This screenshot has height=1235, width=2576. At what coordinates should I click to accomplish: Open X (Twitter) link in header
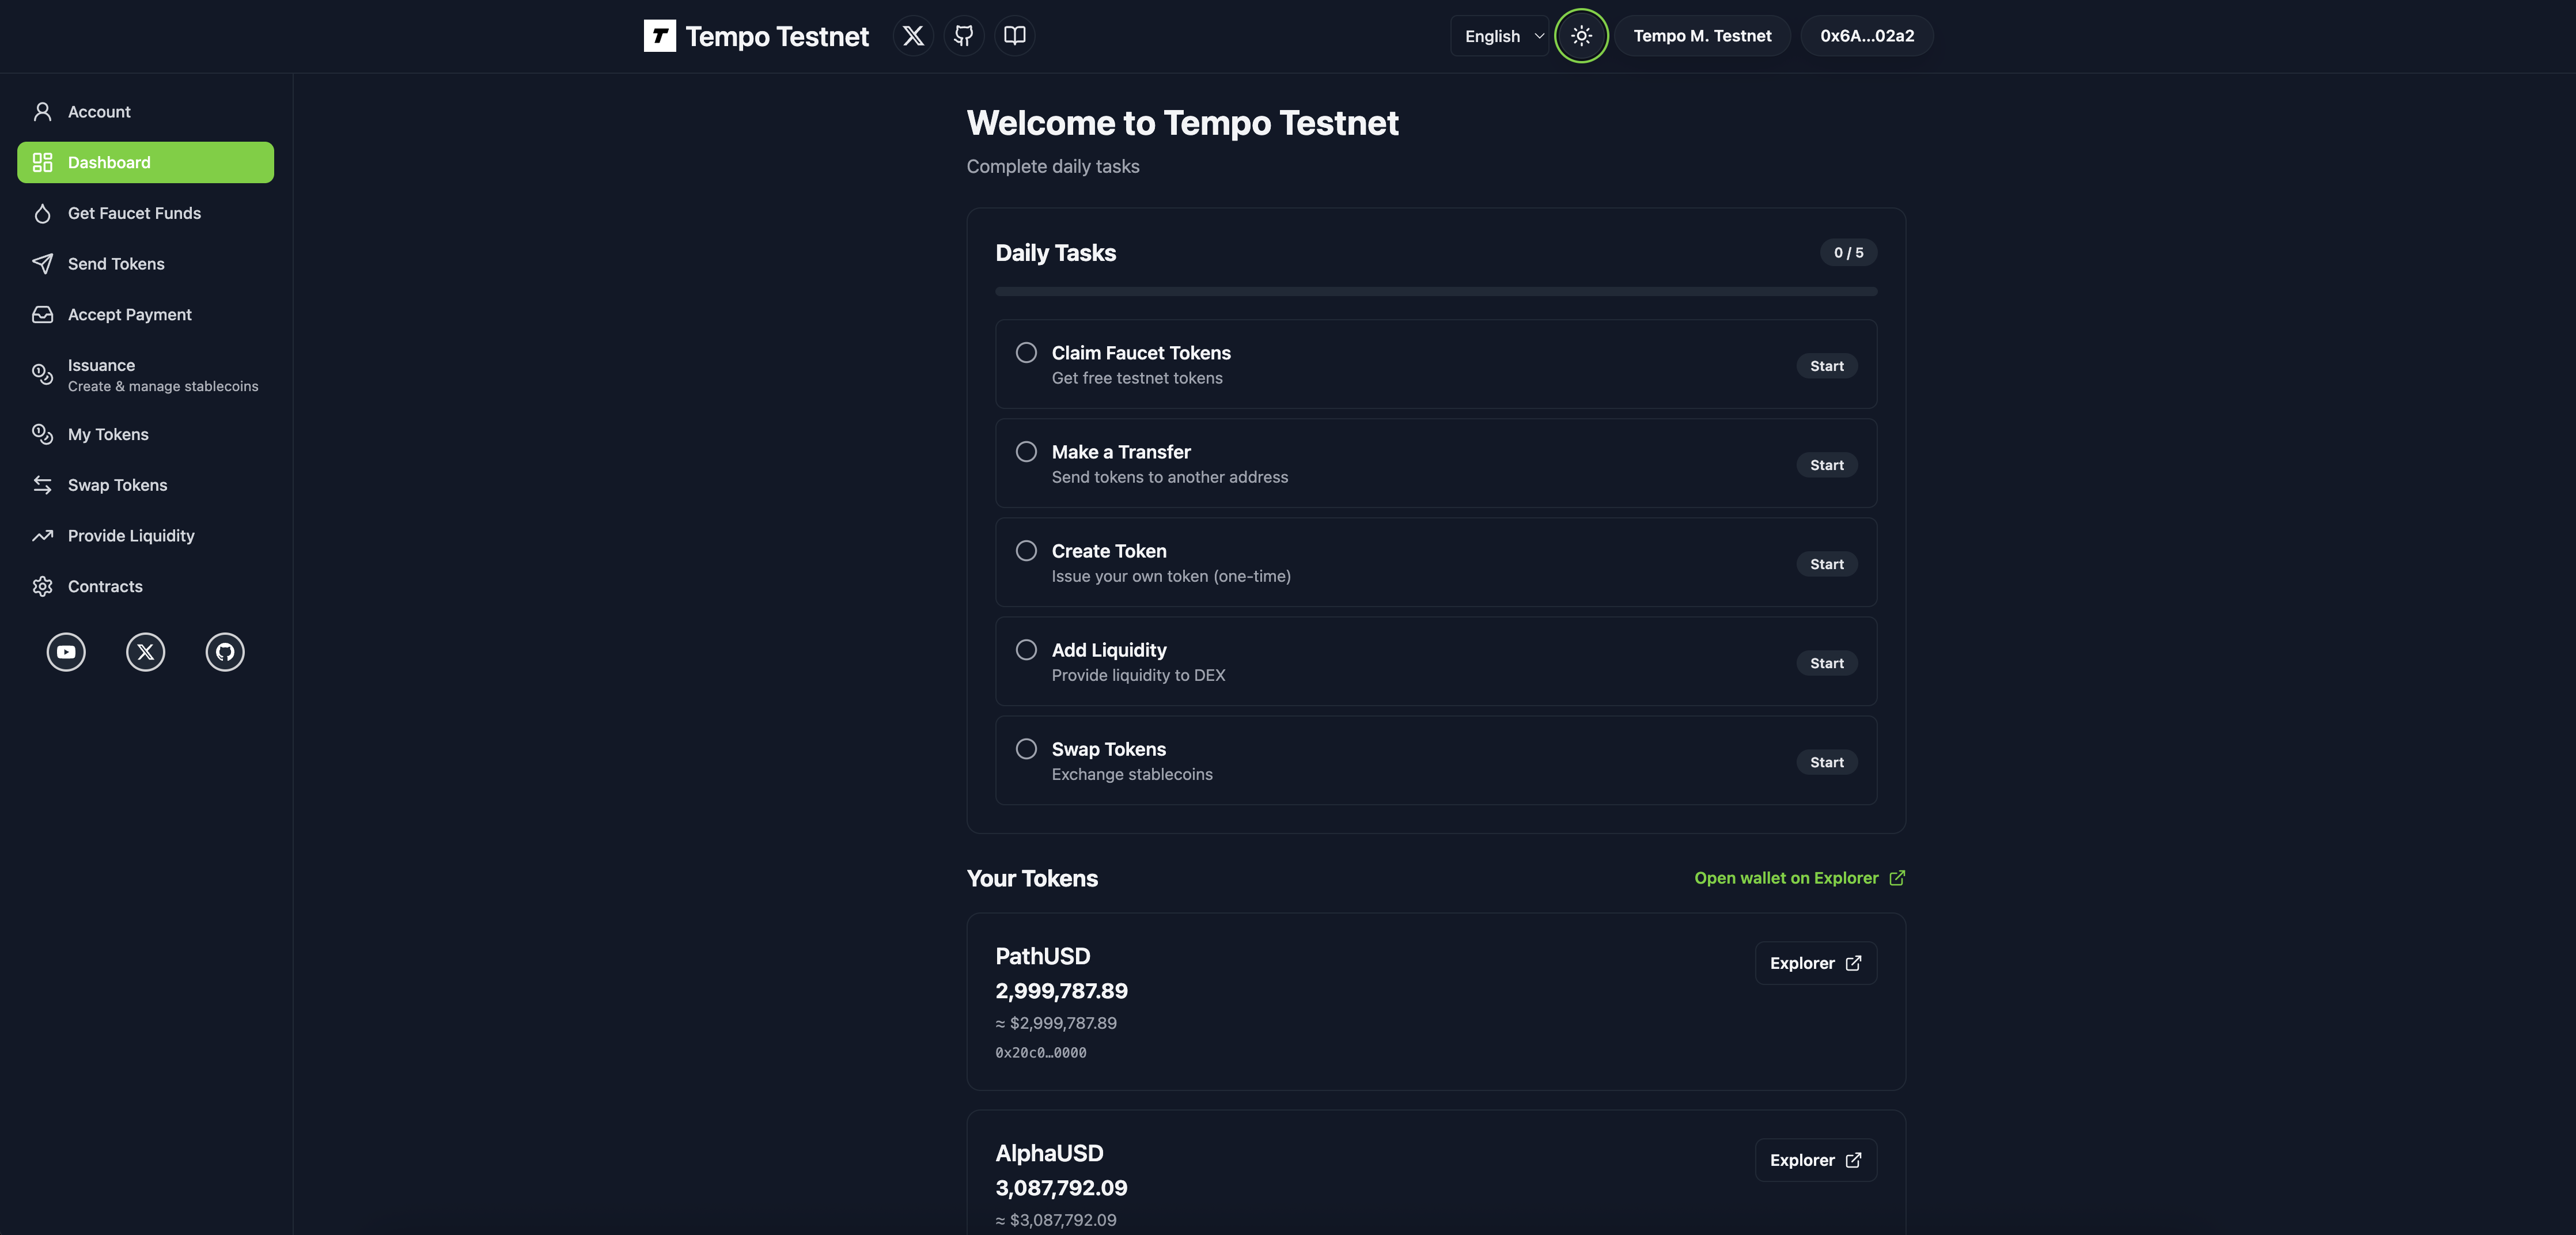tap(913, 36)
